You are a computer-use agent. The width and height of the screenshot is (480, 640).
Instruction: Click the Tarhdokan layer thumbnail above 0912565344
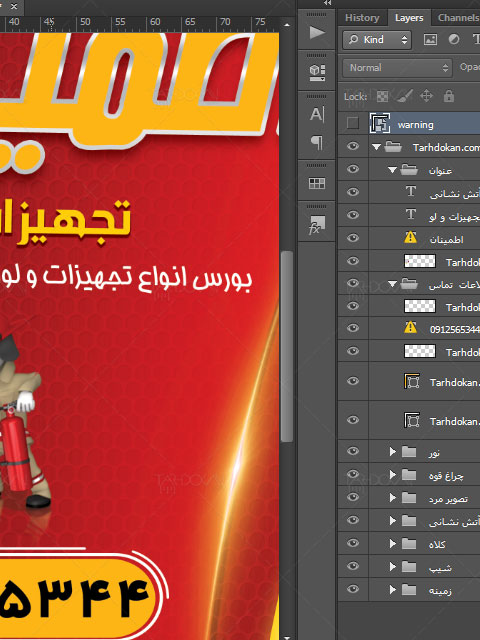coord(420,306)
